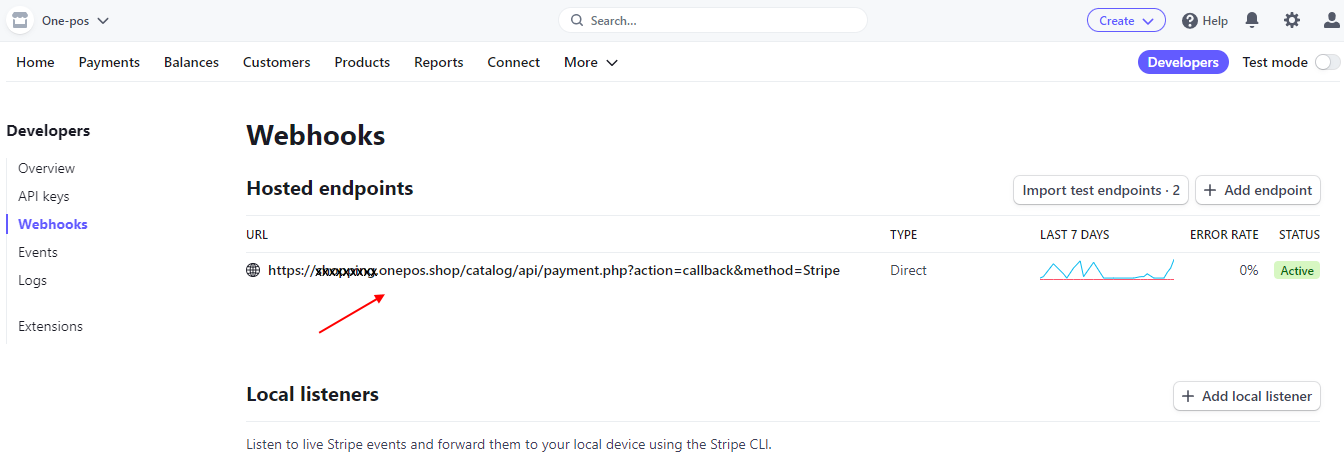The width and height of the screenshot is (1344, 476).
Task: Click Add local listener button
Action: (x=1247, y=396)
